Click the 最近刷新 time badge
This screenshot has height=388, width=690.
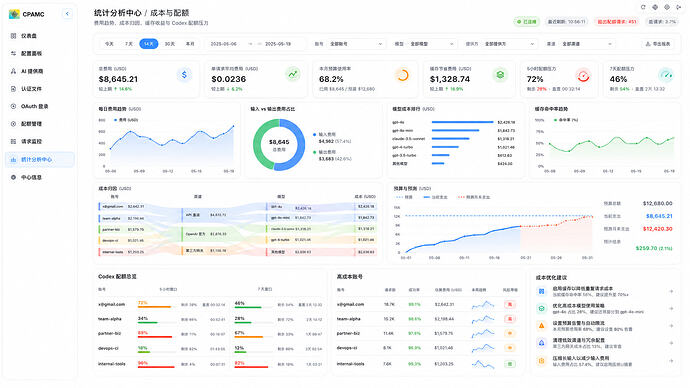click(566, 22)
